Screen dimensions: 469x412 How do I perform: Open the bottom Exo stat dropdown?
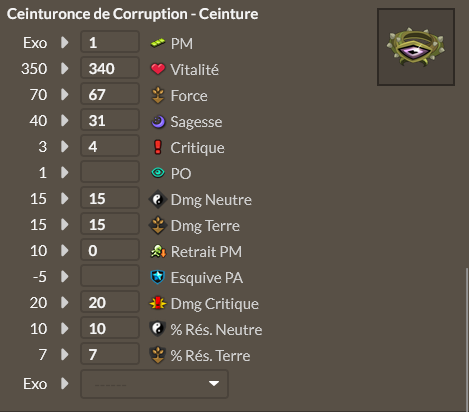click(x=154, y=384)
